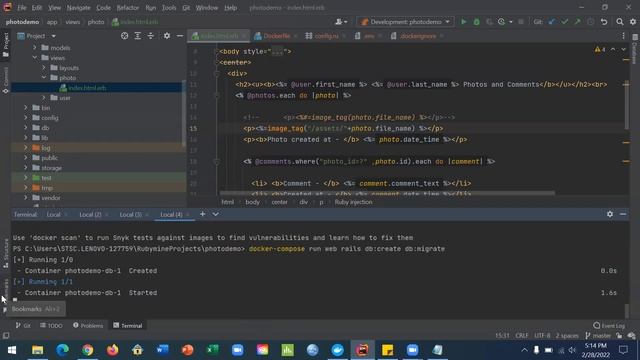Expand the layouts folder
640x360 pixels.
(x=44, y=67)
